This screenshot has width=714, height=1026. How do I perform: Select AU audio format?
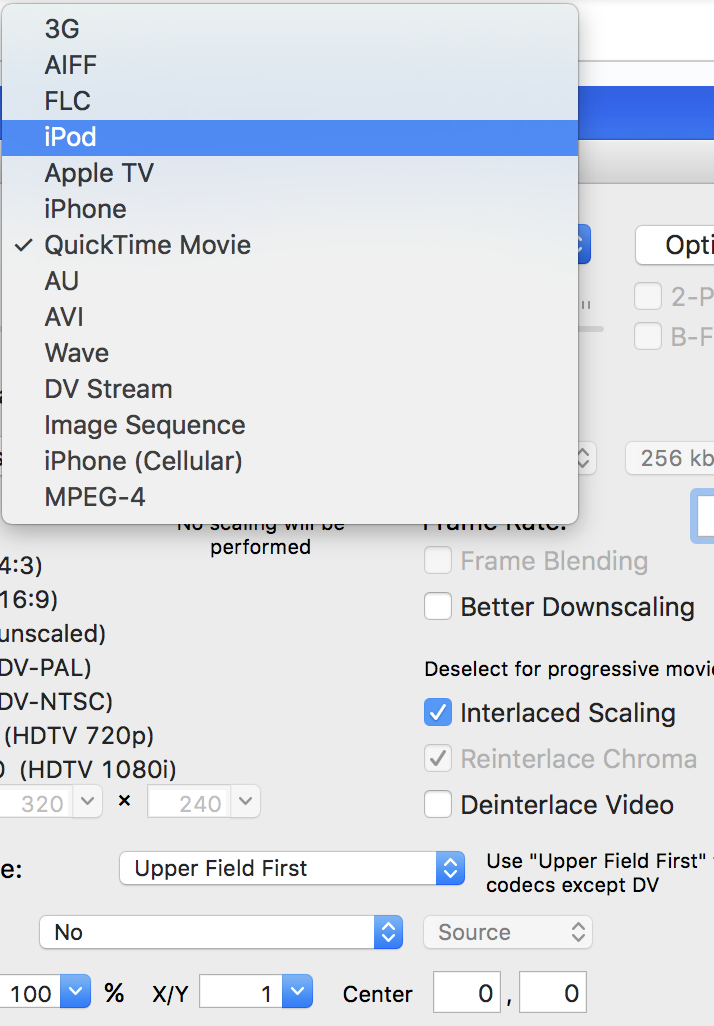tap(290, 281)
